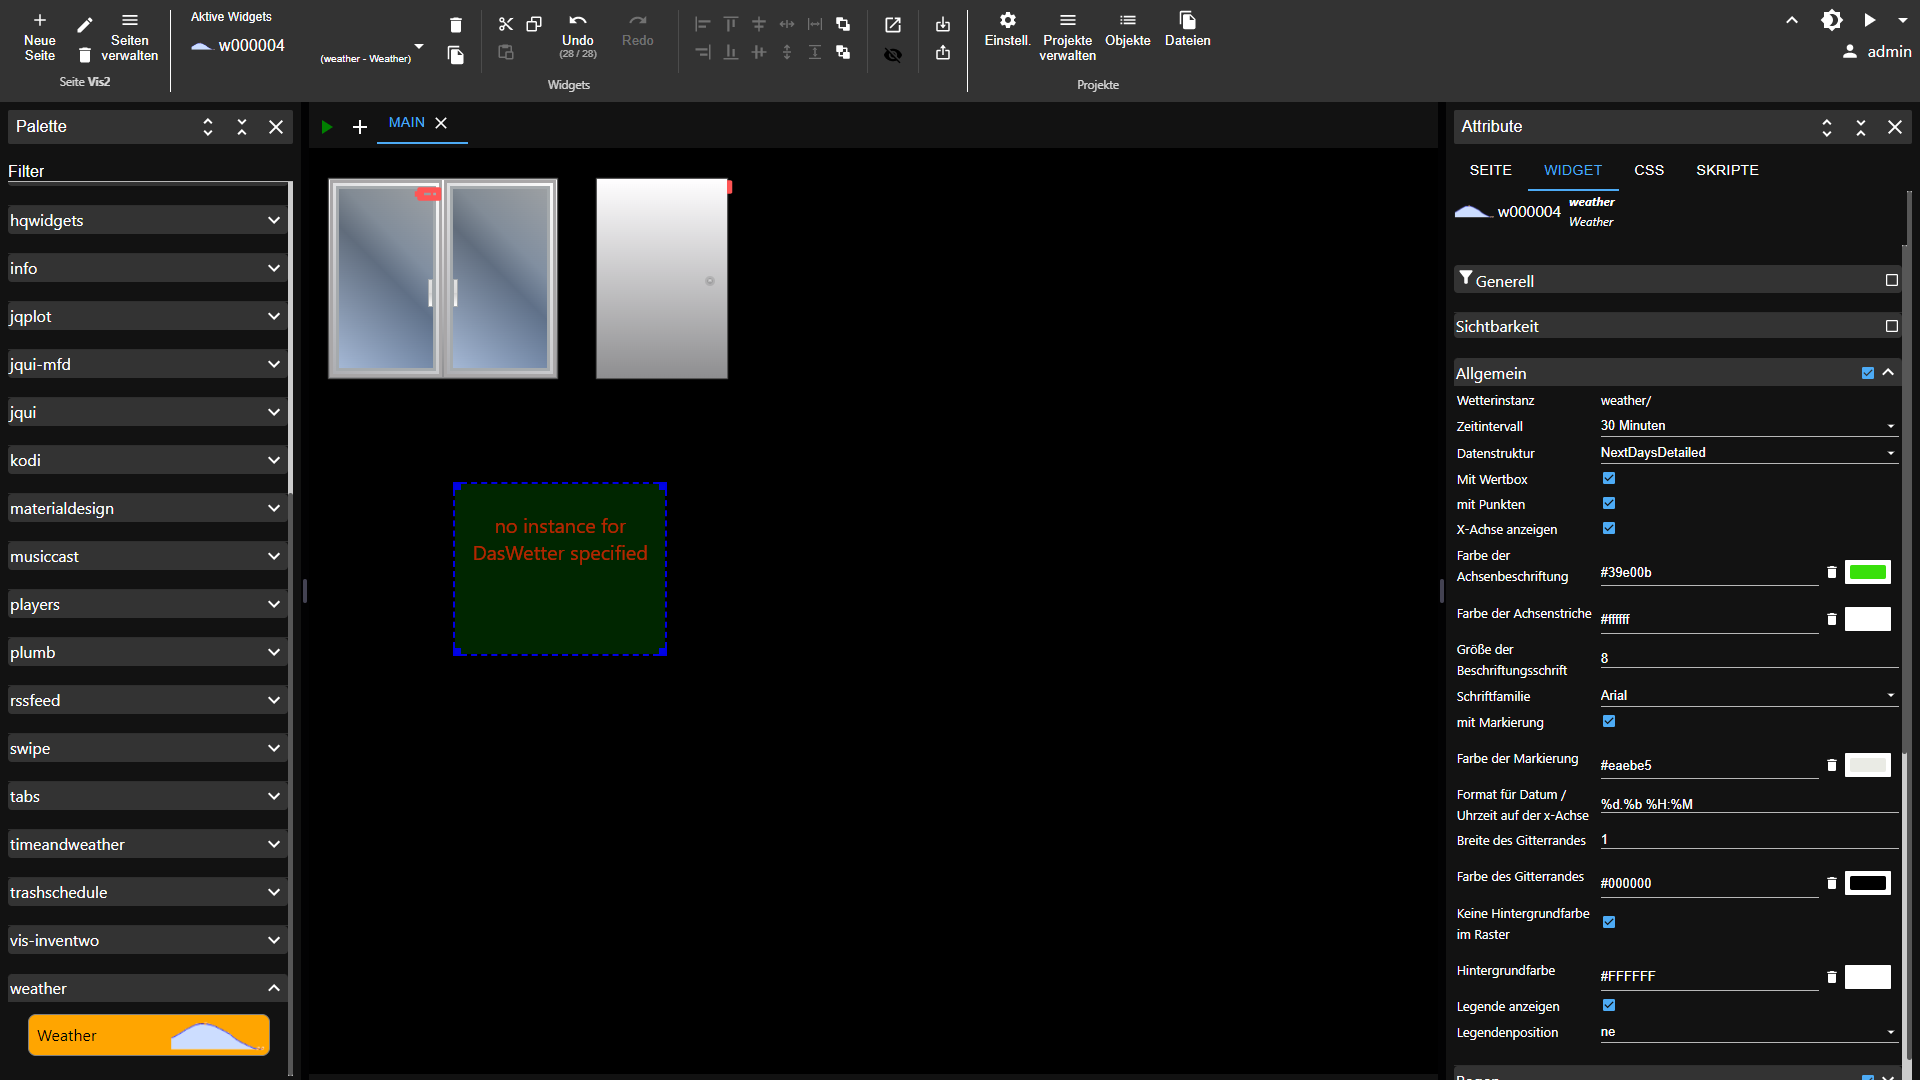Open widget in new window icon
The image size is (1920, 1080).
pos(893,25)
